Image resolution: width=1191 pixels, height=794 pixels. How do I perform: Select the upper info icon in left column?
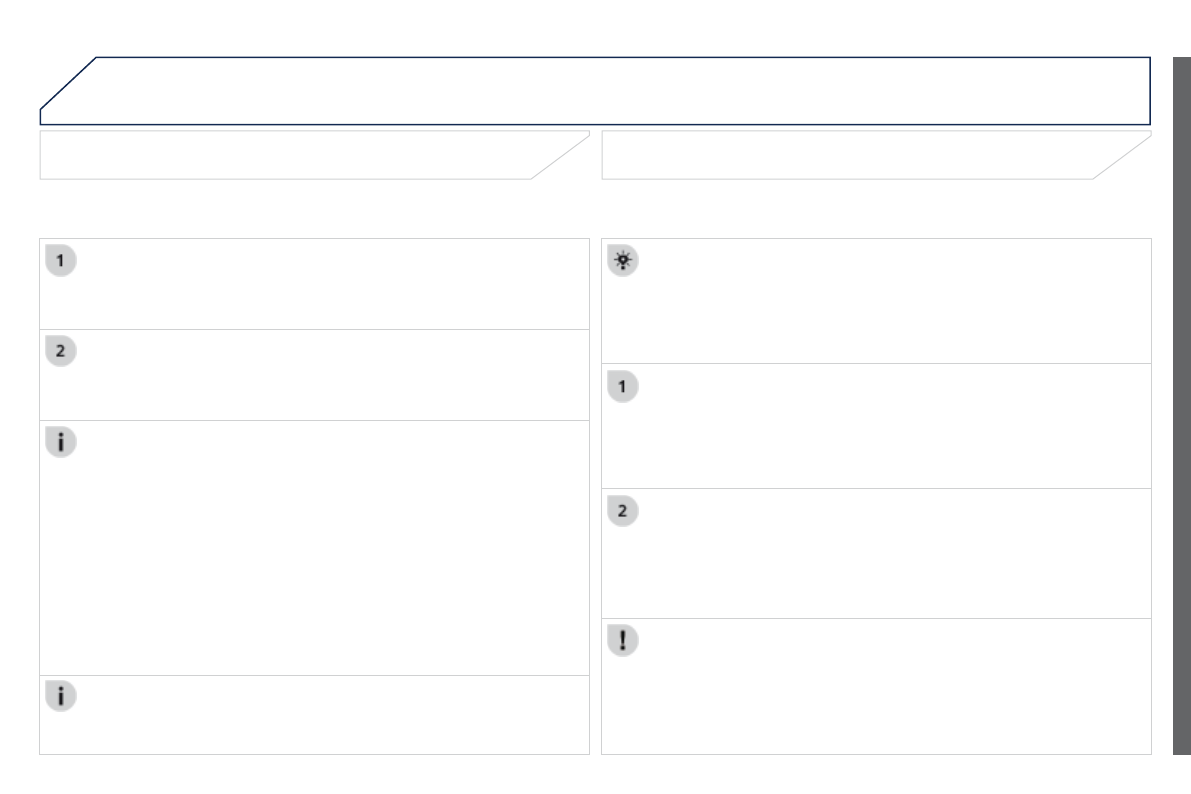pyautogui.click(x=62, y=443)
